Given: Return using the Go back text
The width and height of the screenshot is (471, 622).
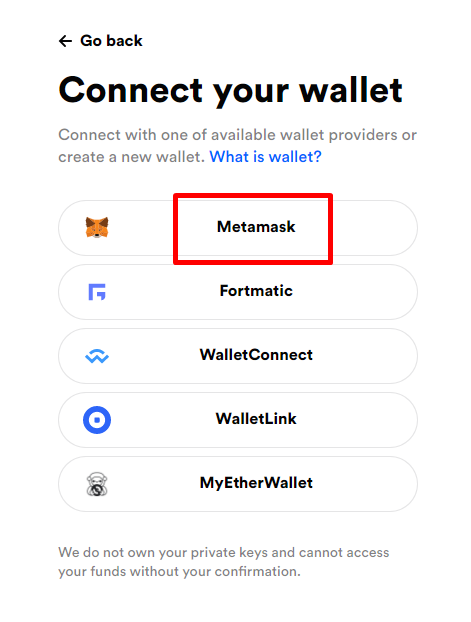Looking at the screenshot, I should [x=111, y=41].
